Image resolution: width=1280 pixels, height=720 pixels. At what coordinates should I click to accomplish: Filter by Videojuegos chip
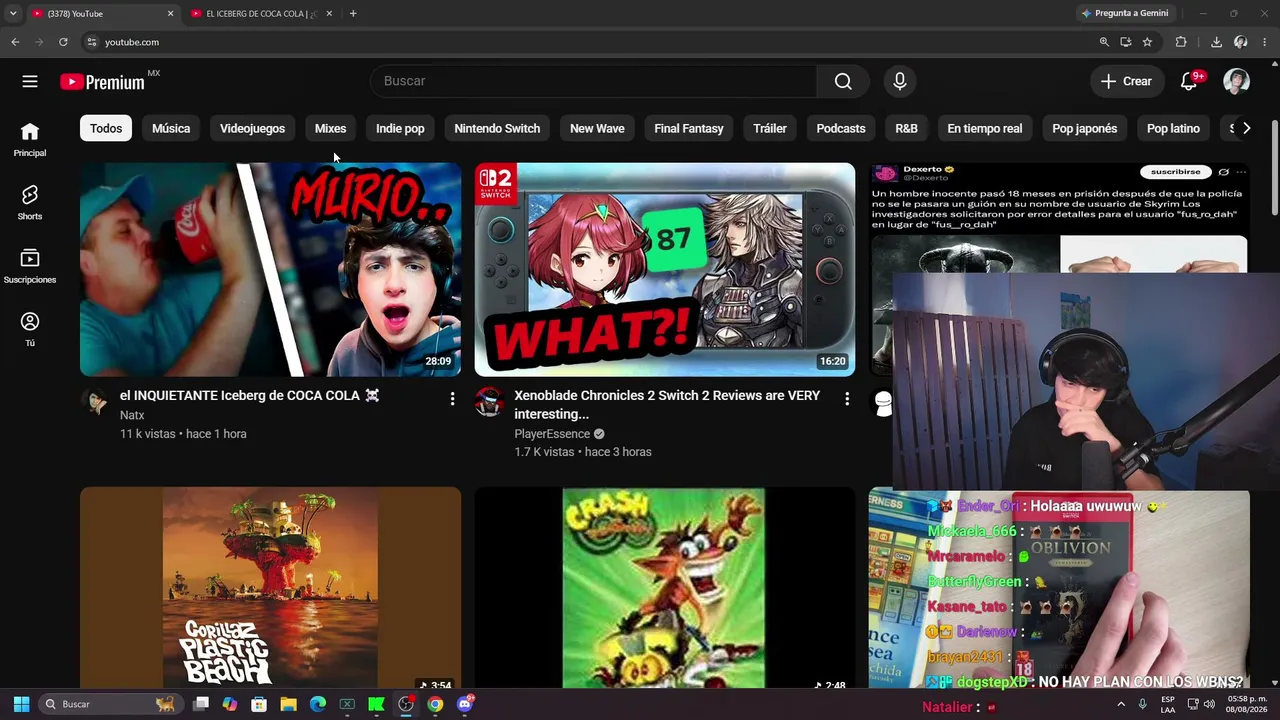(252, 128)
